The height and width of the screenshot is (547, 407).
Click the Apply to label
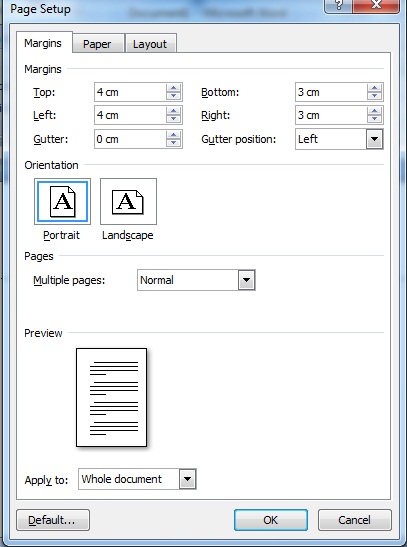point(46,480)
